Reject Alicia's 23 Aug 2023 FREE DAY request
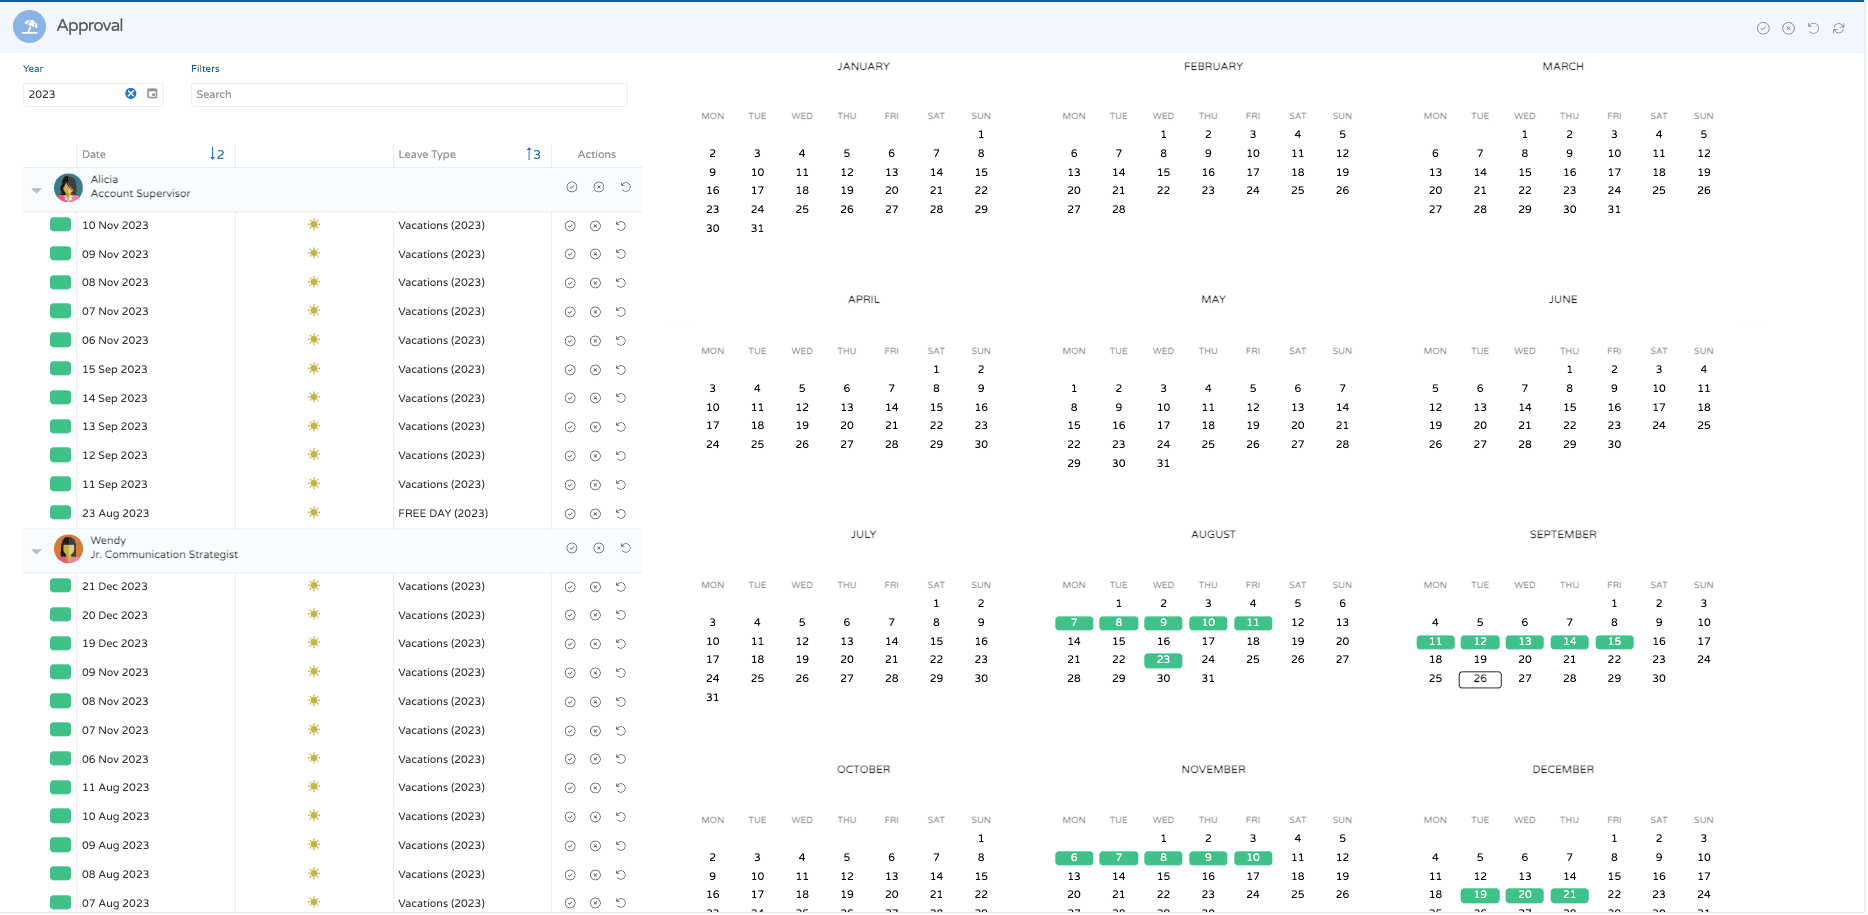 595,514
